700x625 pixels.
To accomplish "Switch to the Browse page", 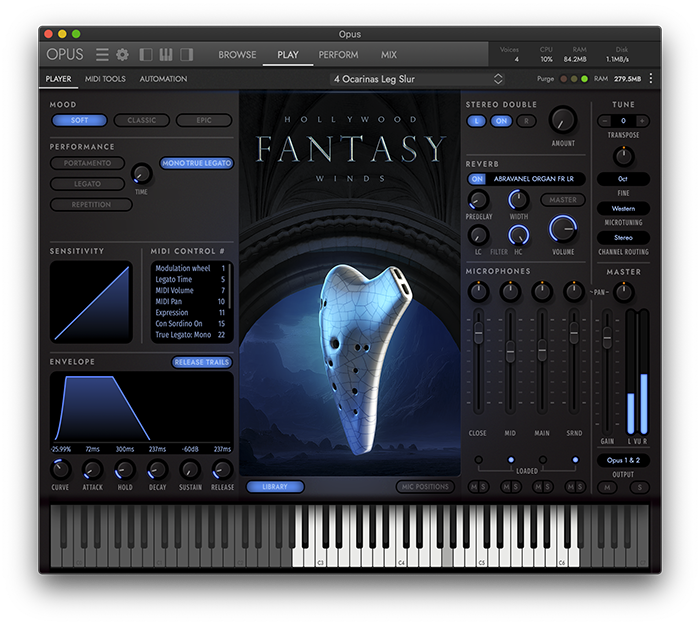I will point(237,55).
